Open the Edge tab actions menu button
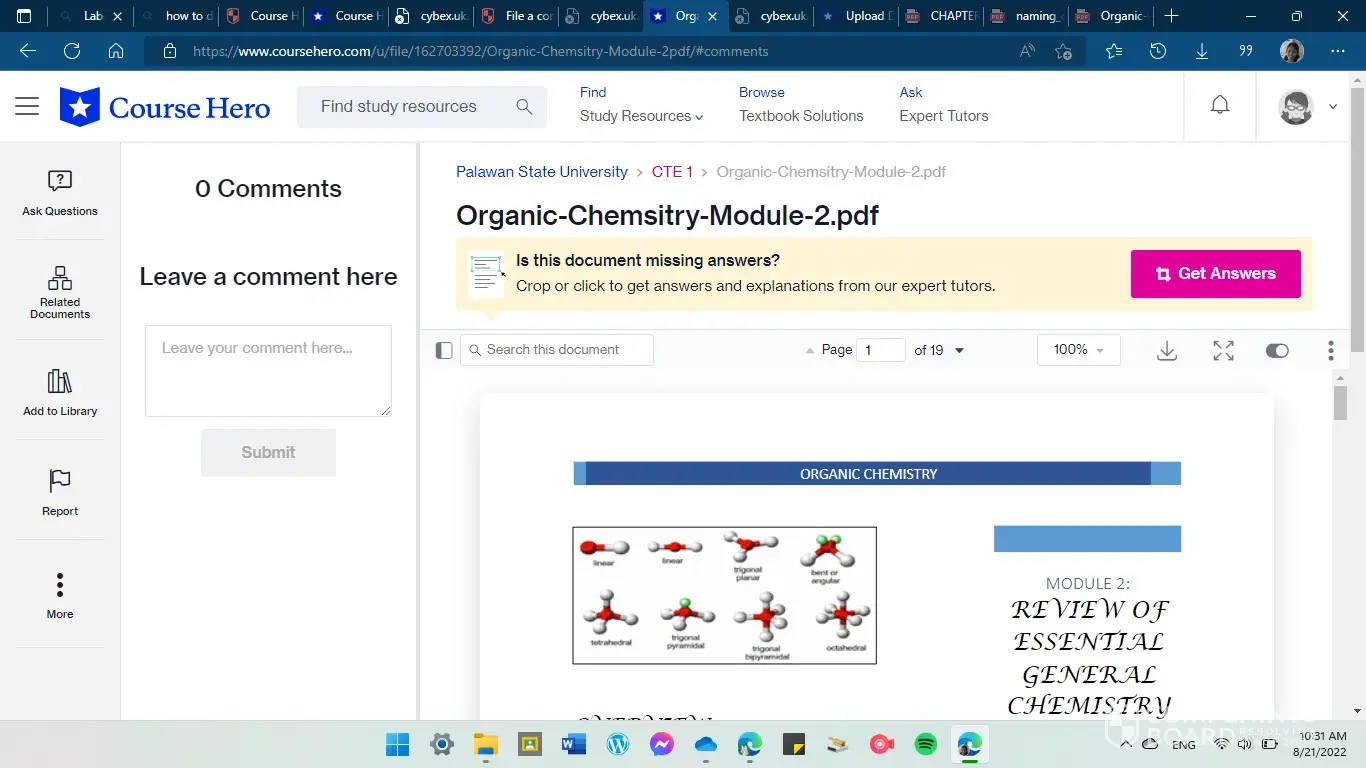This screenshot has width=1366, height=768. click(x=25, y=16)
